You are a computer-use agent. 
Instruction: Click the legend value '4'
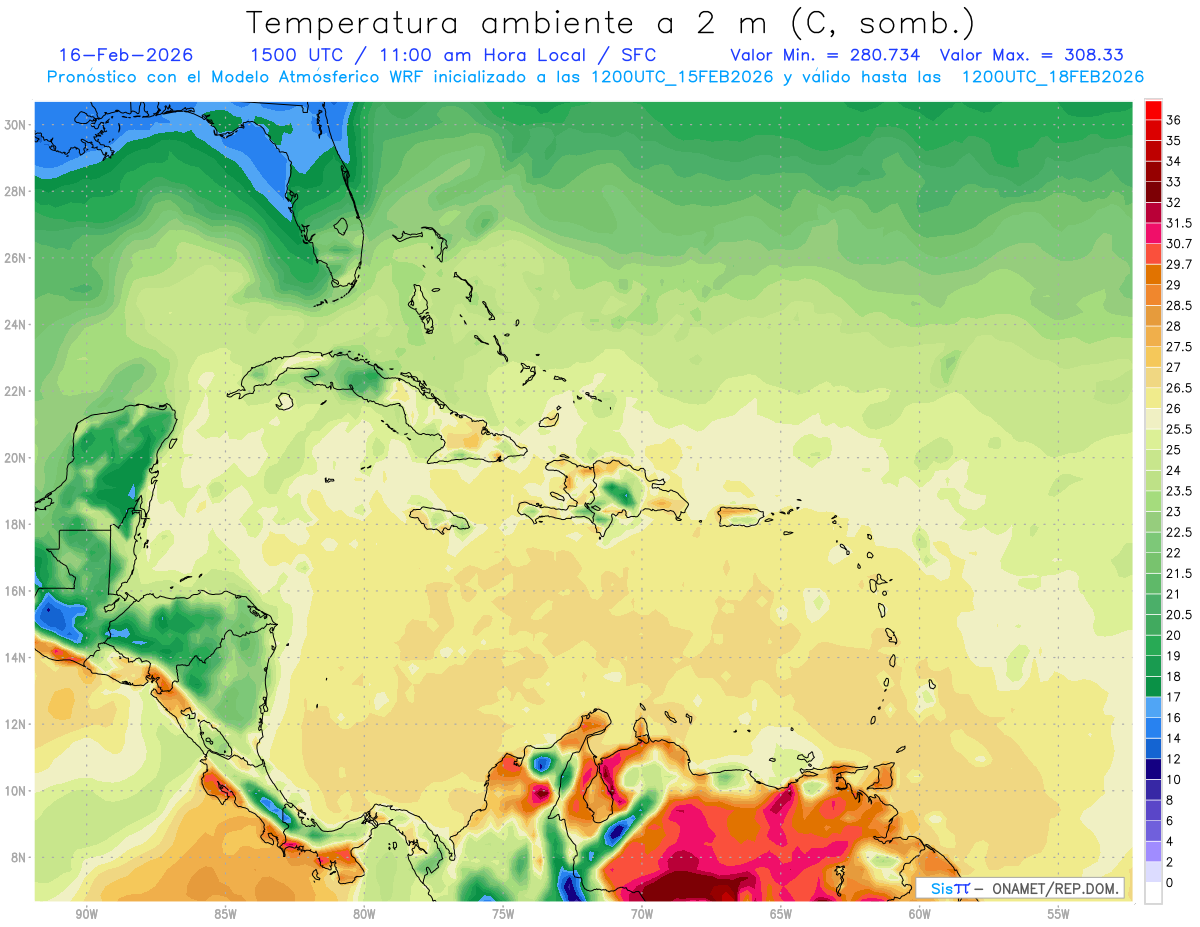pos(1171,841)
